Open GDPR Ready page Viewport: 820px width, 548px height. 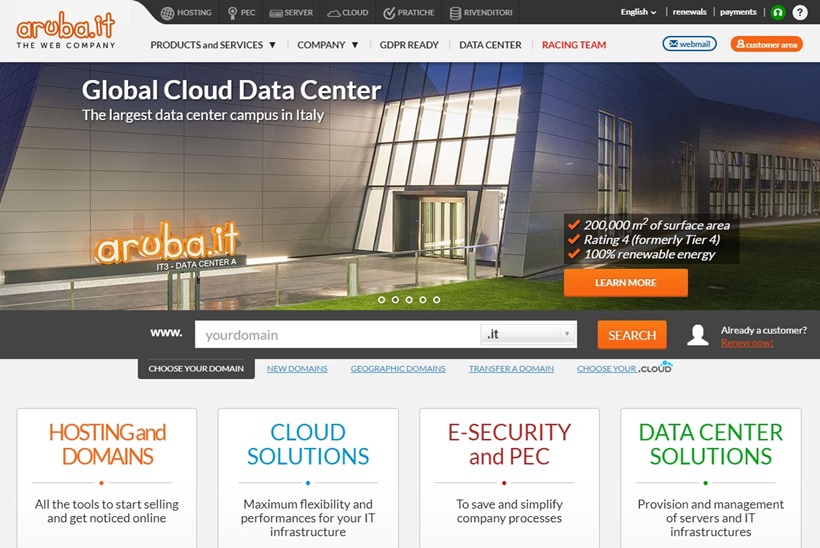[409, 45]
